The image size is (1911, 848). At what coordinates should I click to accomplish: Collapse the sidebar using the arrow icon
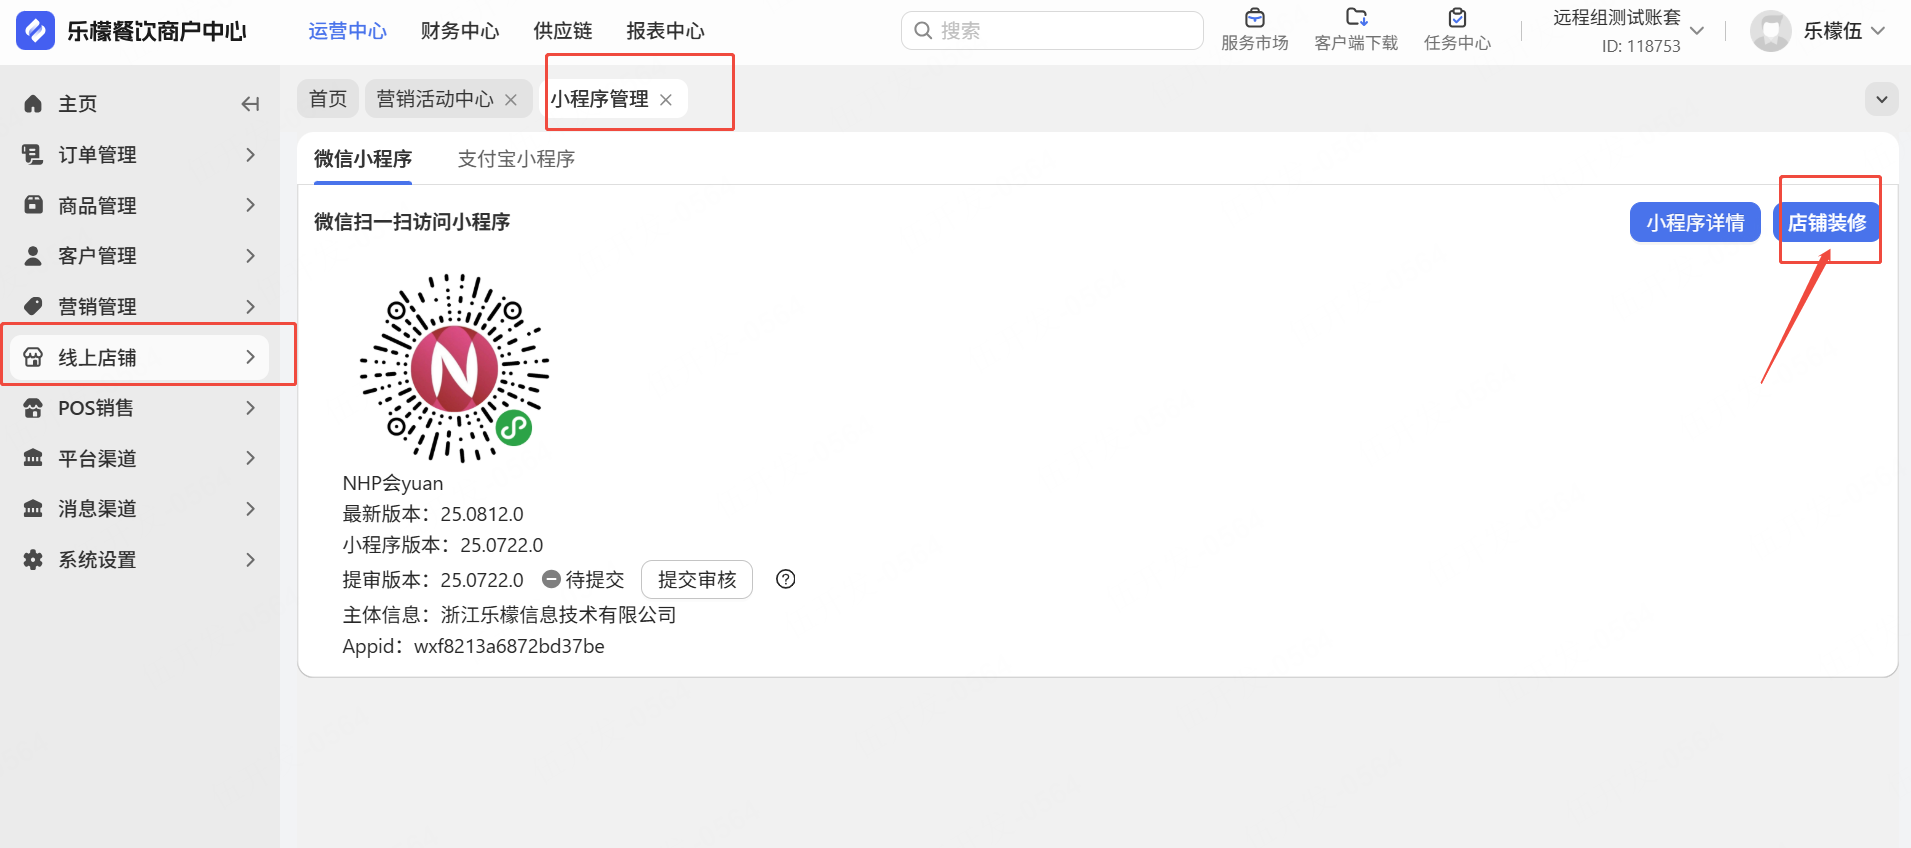tap(250, 104)
